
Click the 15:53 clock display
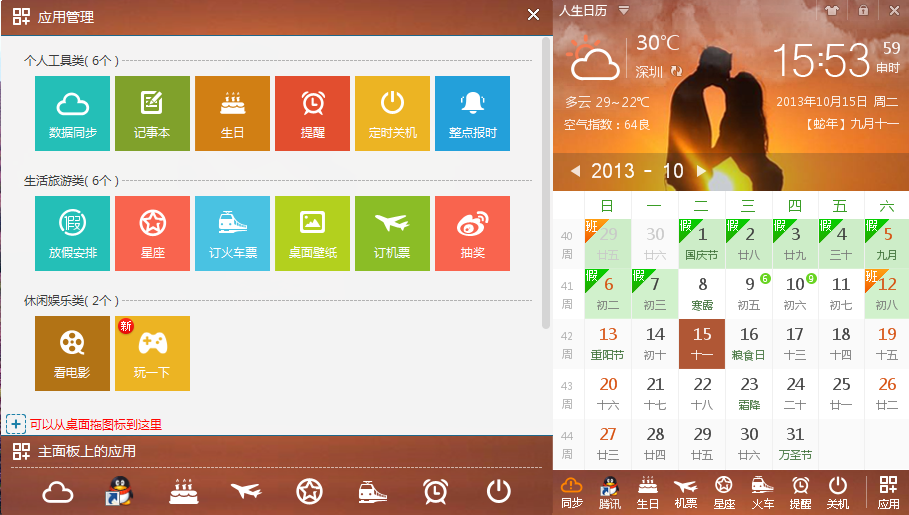coord(821,60)
